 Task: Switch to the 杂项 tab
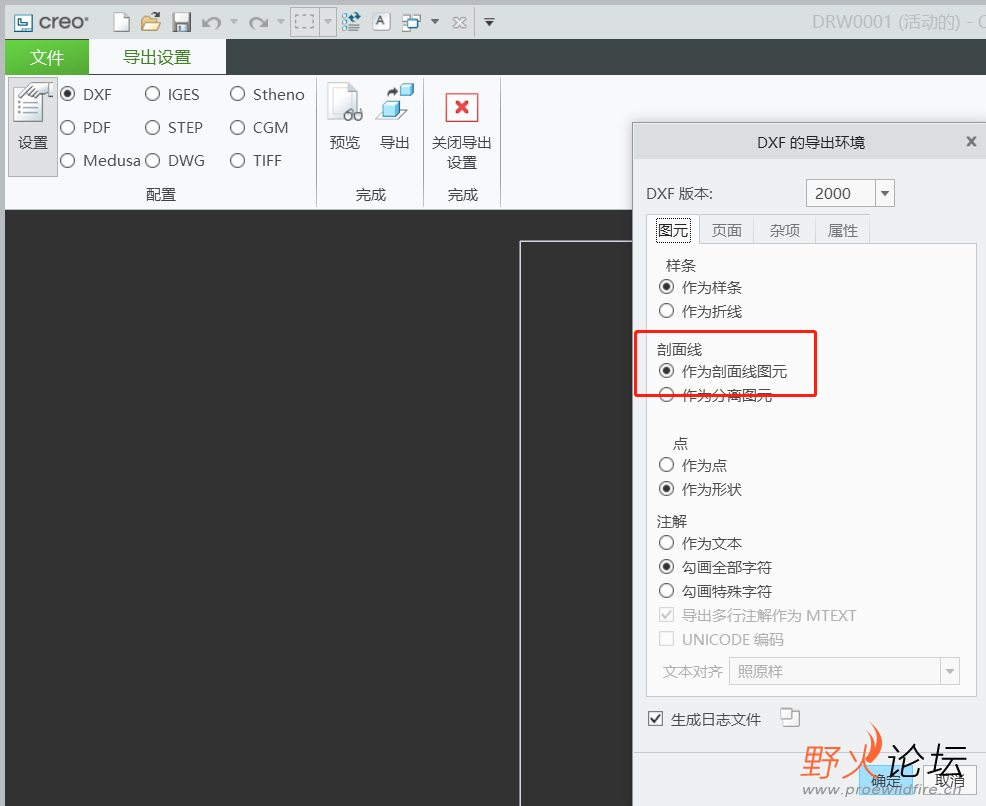click(785, 231)
